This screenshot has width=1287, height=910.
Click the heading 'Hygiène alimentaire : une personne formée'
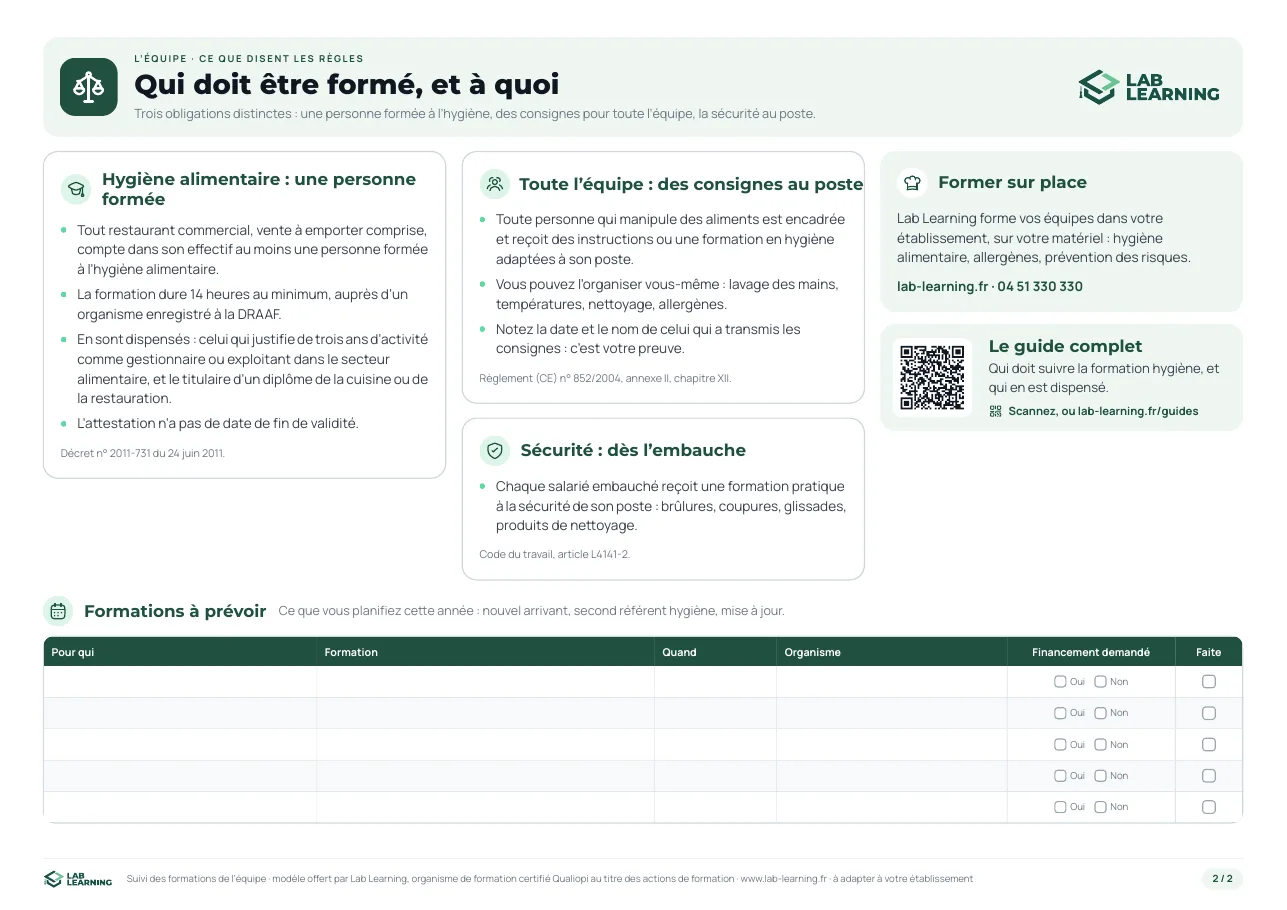pos(259,189)
